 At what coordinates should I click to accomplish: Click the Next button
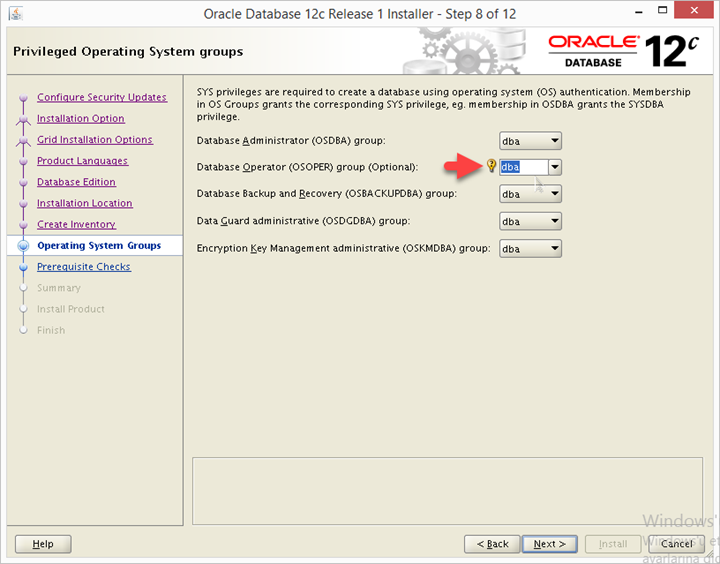(550, 544)
